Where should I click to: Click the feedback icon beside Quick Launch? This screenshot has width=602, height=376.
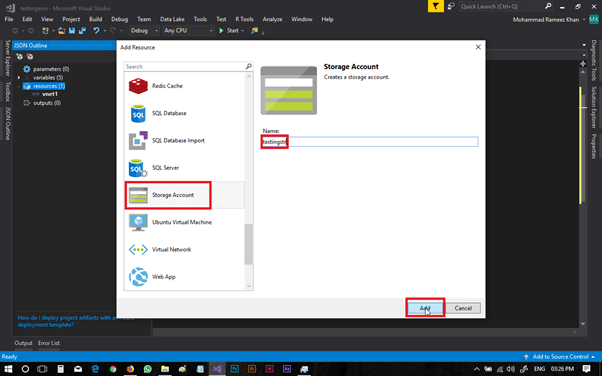click(451, 6)
